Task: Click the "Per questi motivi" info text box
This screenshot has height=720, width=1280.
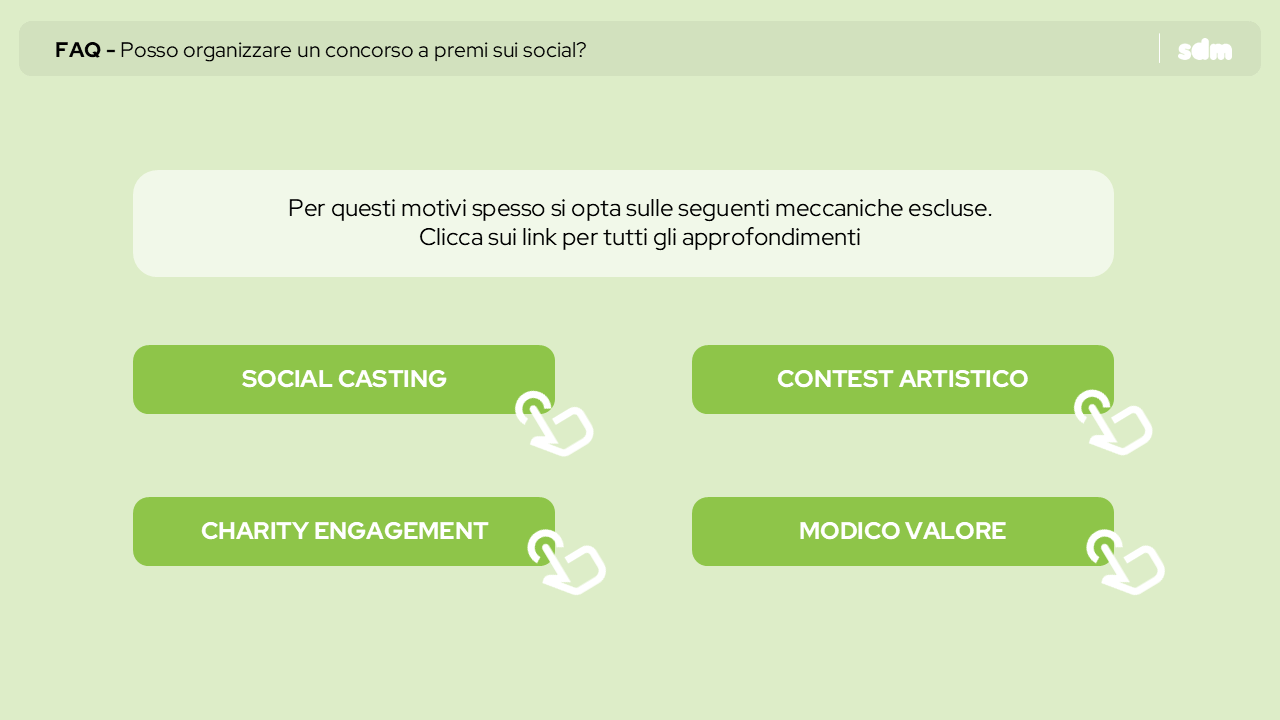Action: pyautogui.click(x=623, y=223)
